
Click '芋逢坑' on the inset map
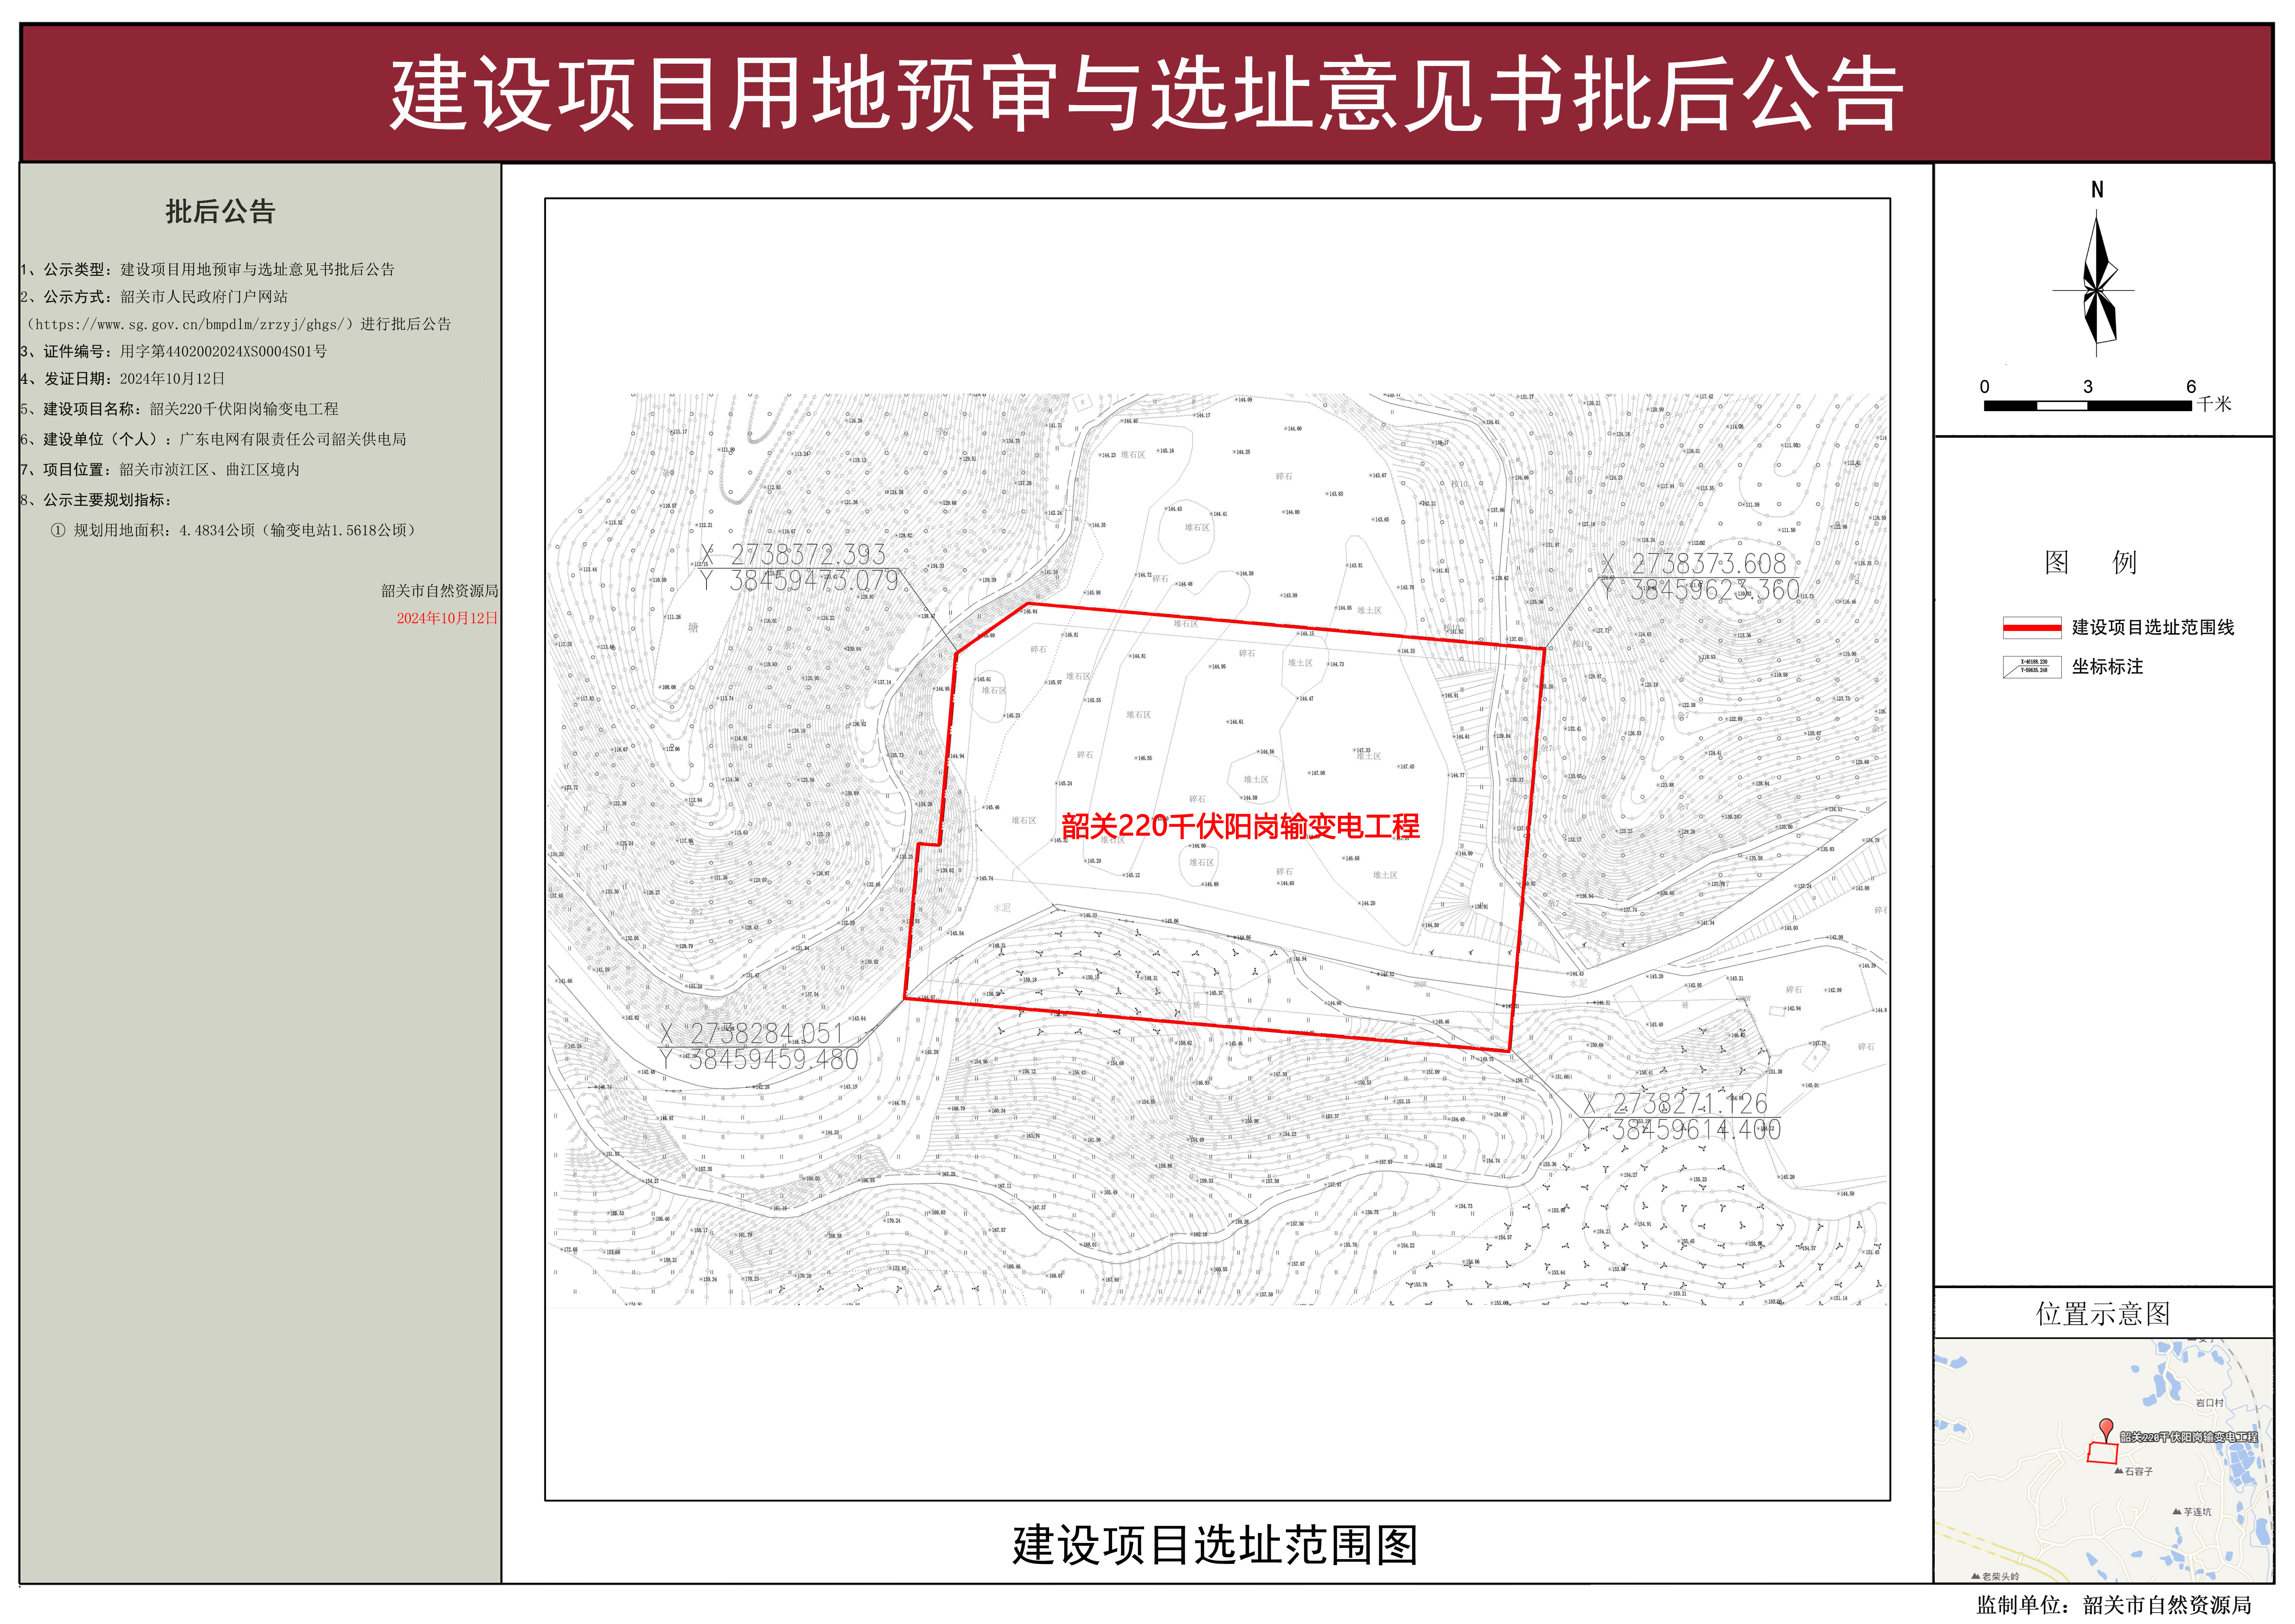coord(2197,1512)
